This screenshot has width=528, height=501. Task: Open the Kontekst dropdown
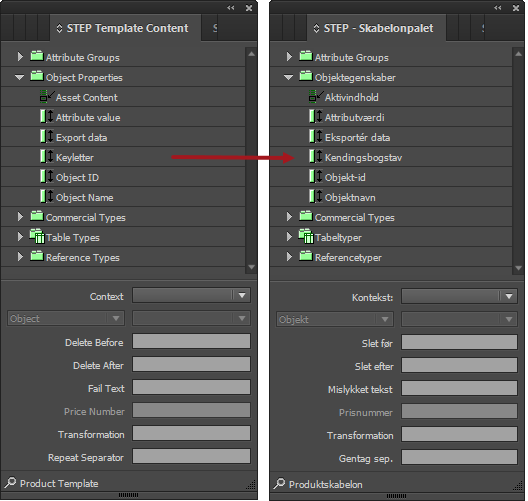(459, 296)
